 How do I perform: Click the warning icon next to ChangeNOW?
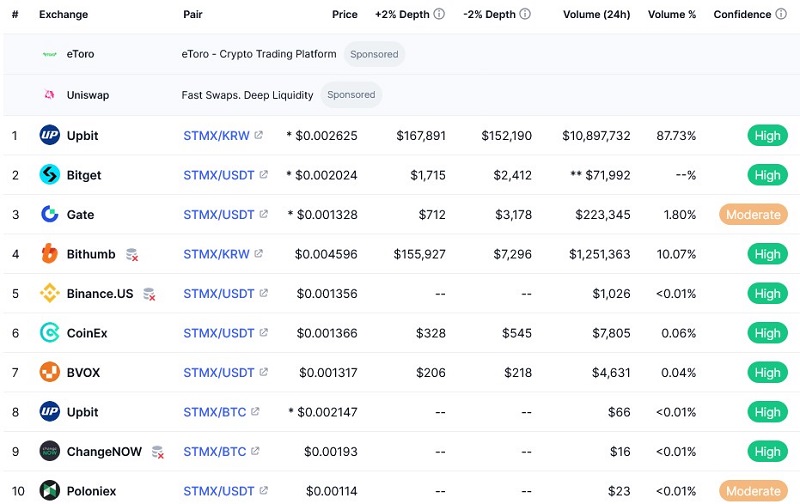[158, 452]
